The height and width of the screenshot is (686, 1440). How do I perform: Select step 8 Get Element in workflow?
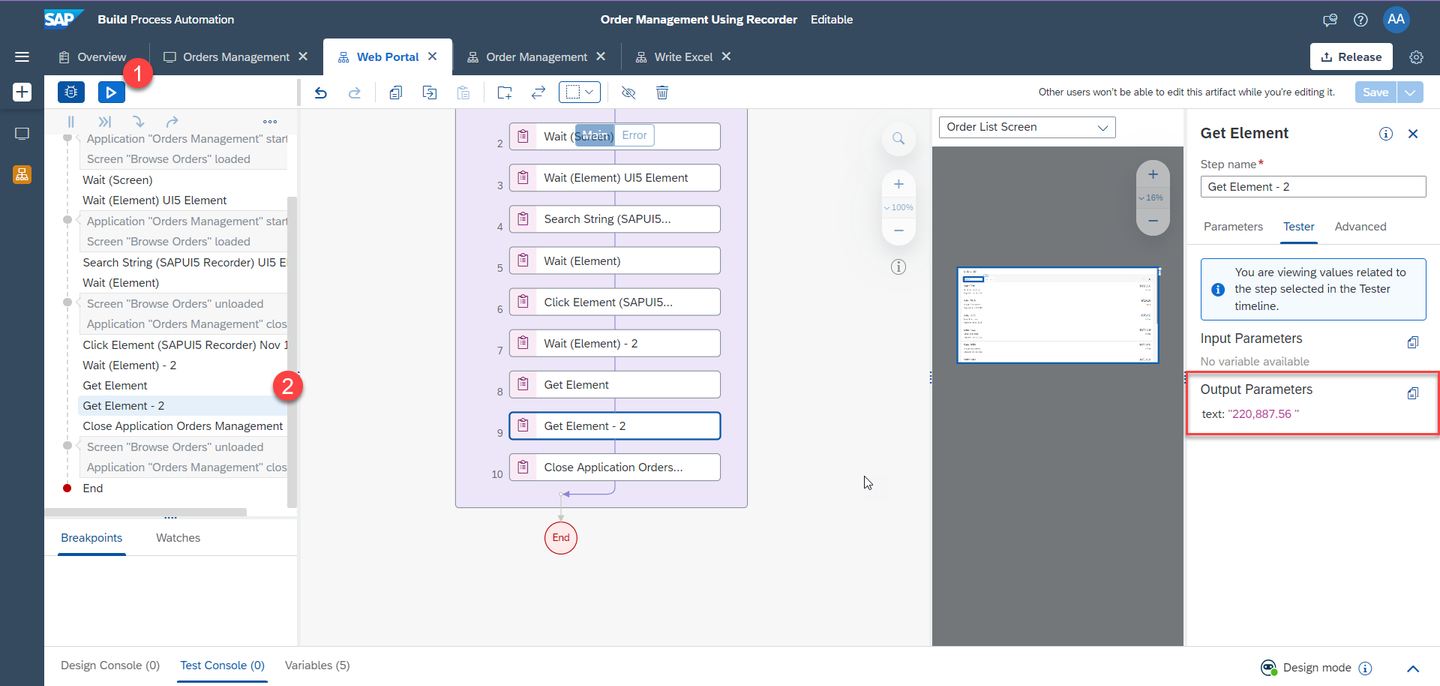coord(614,384)
